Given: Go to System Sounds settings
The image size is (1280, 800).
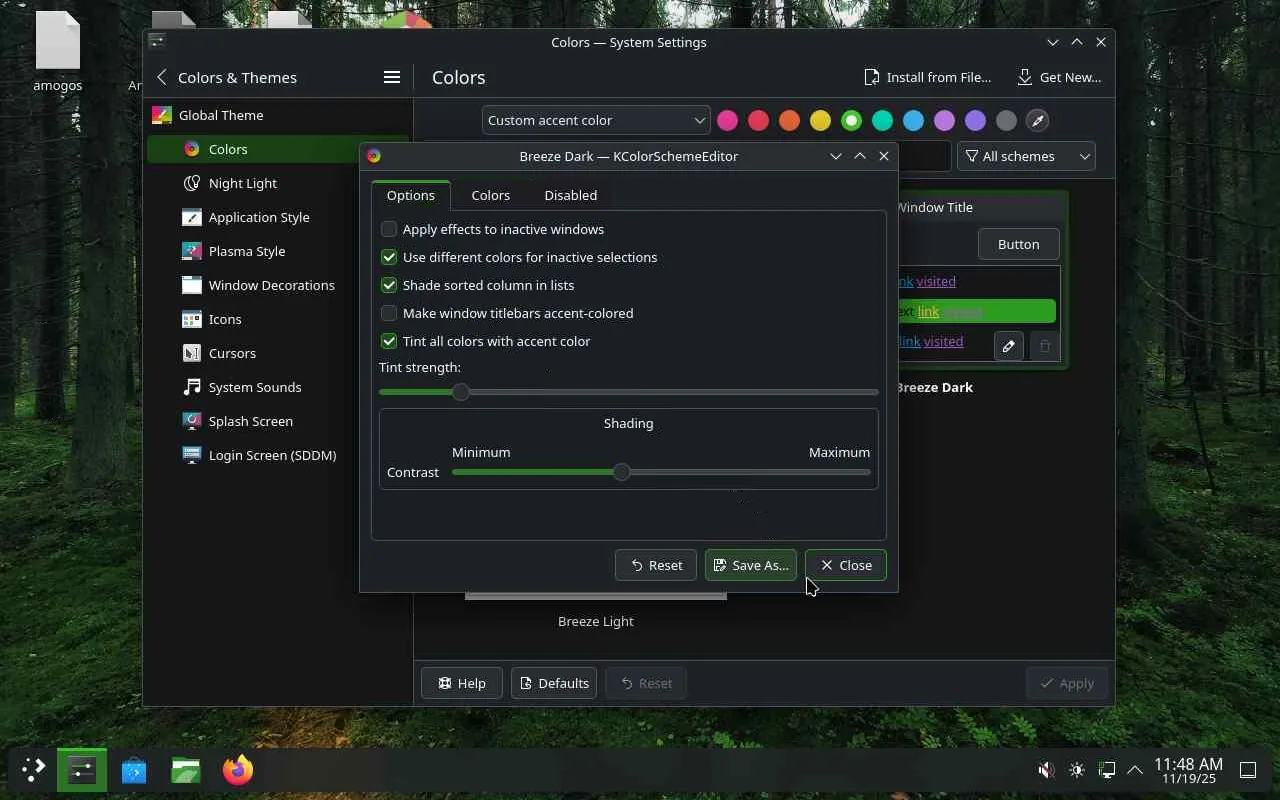Looking at the screenshot, I should (x=278, y=387).
